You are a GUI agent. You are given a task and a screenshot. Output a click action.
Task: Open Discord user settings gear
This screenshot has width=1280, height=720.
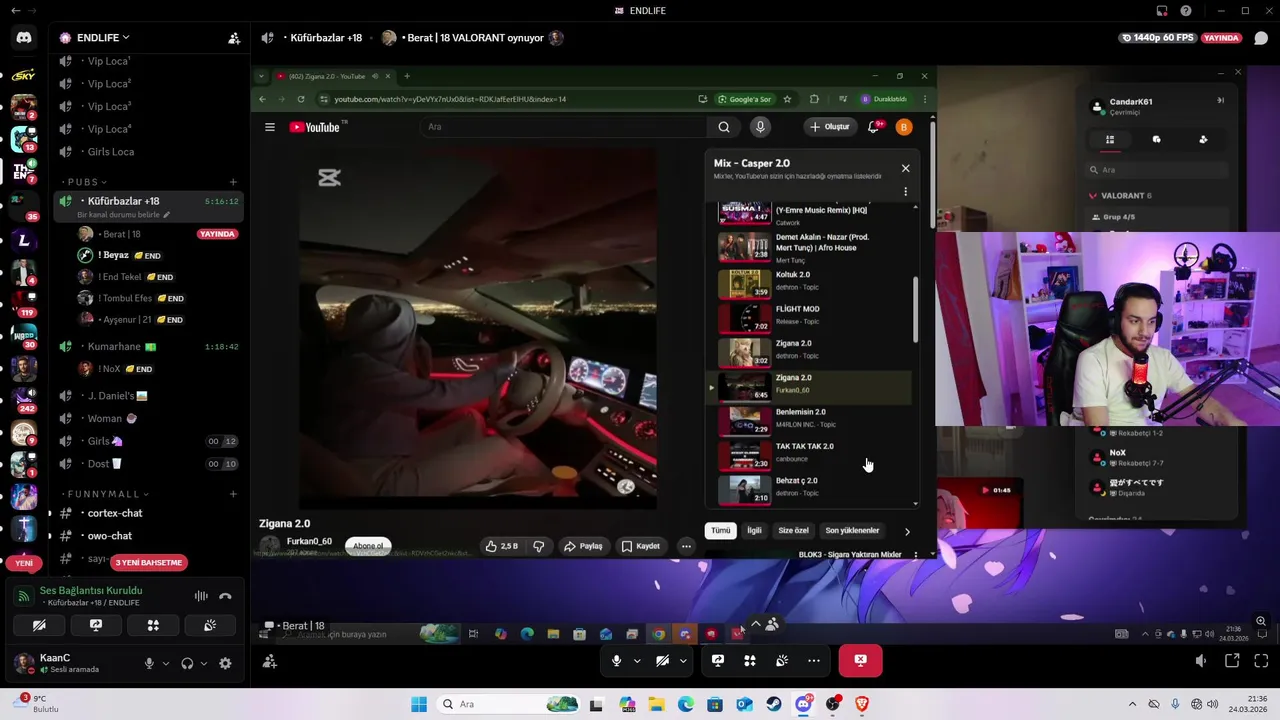[225, 663]
